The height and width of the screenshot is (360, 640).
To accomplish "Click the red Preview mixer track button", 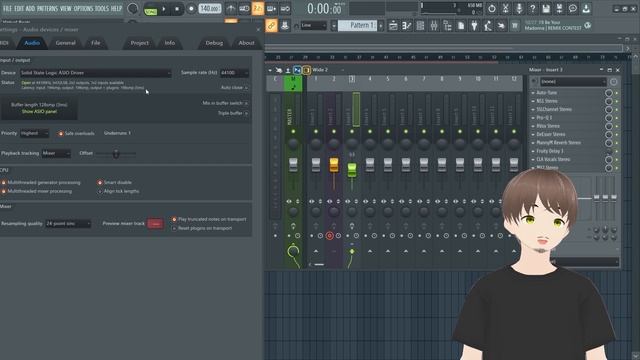I will (155, 223).
